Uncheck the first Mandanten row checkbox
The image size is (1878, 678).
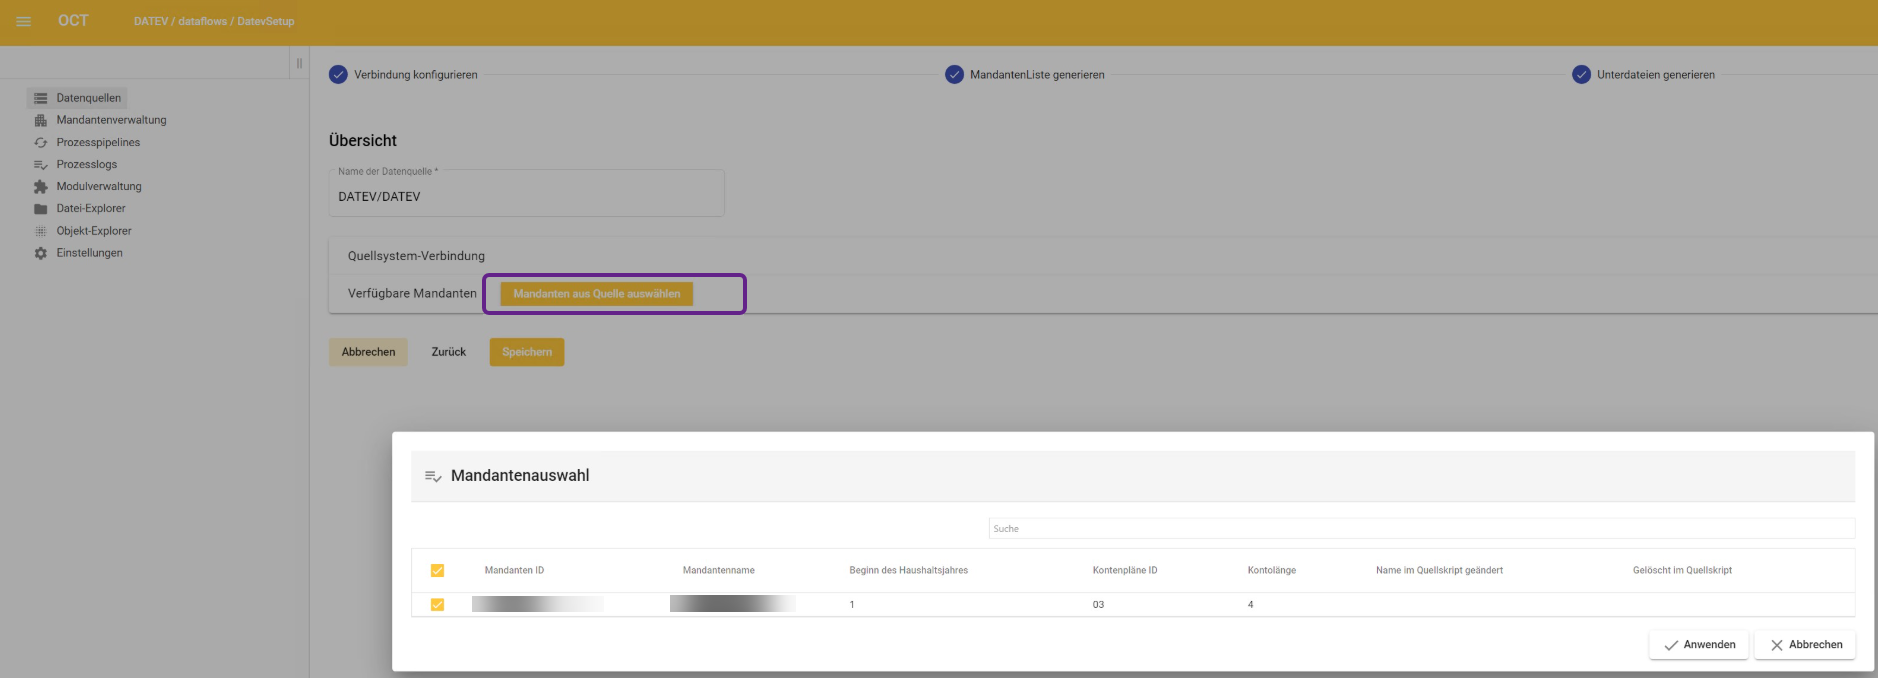[437, 604]
